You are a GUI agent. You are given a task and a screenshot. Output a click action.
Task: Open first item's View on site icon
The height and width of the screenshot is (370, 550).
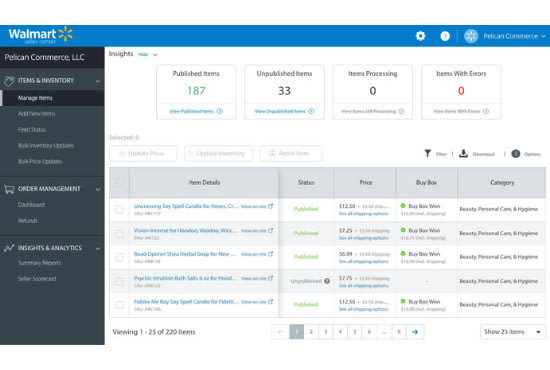270,206
